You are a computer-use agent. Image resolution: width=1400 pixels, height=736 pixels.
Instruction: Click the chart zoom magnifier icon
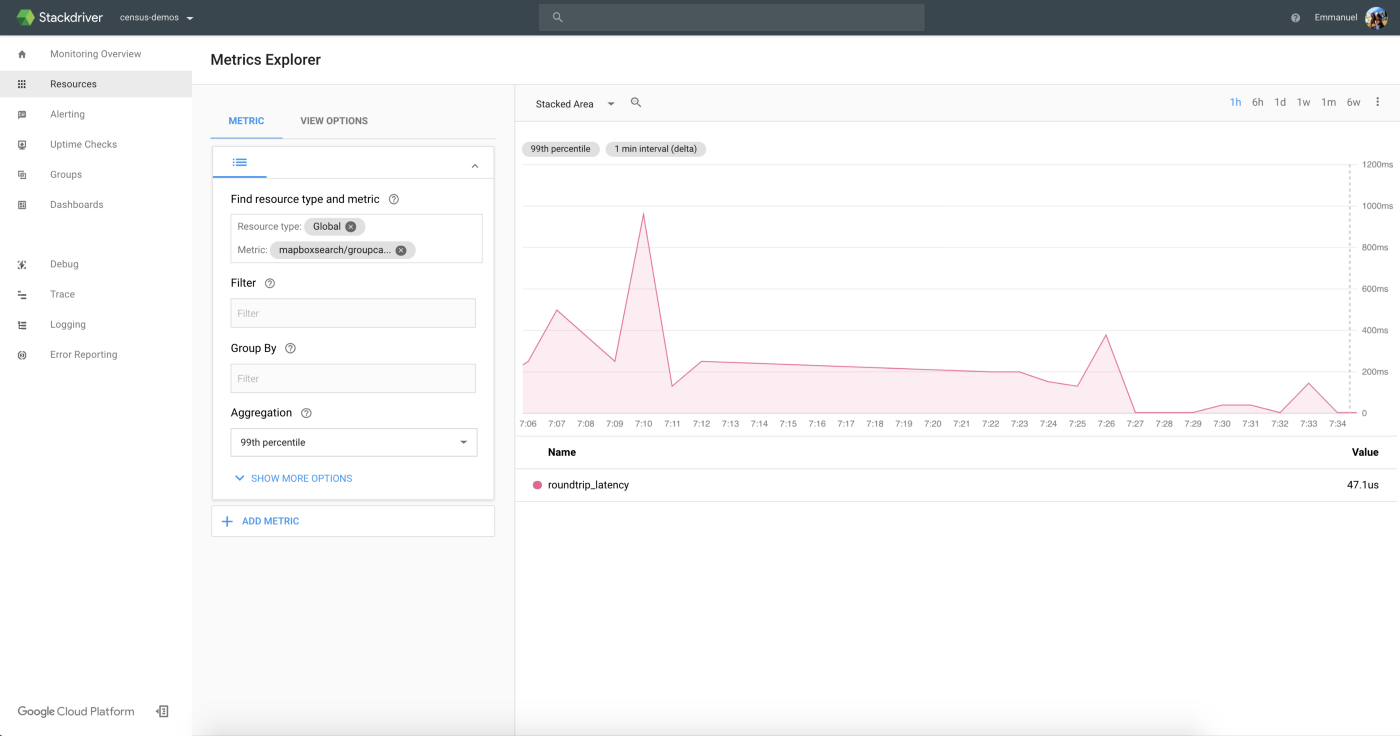coord(636,103)
